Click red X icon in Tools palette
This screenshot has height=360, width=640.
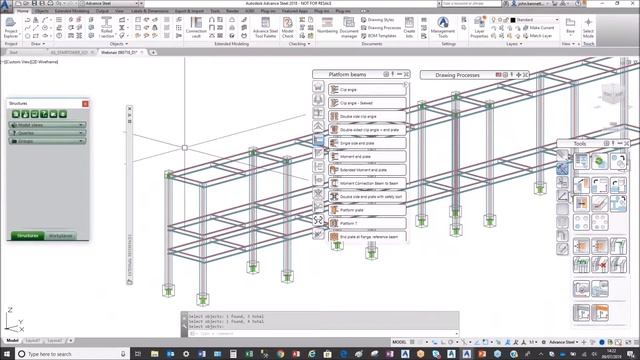[x=600, y=265]
